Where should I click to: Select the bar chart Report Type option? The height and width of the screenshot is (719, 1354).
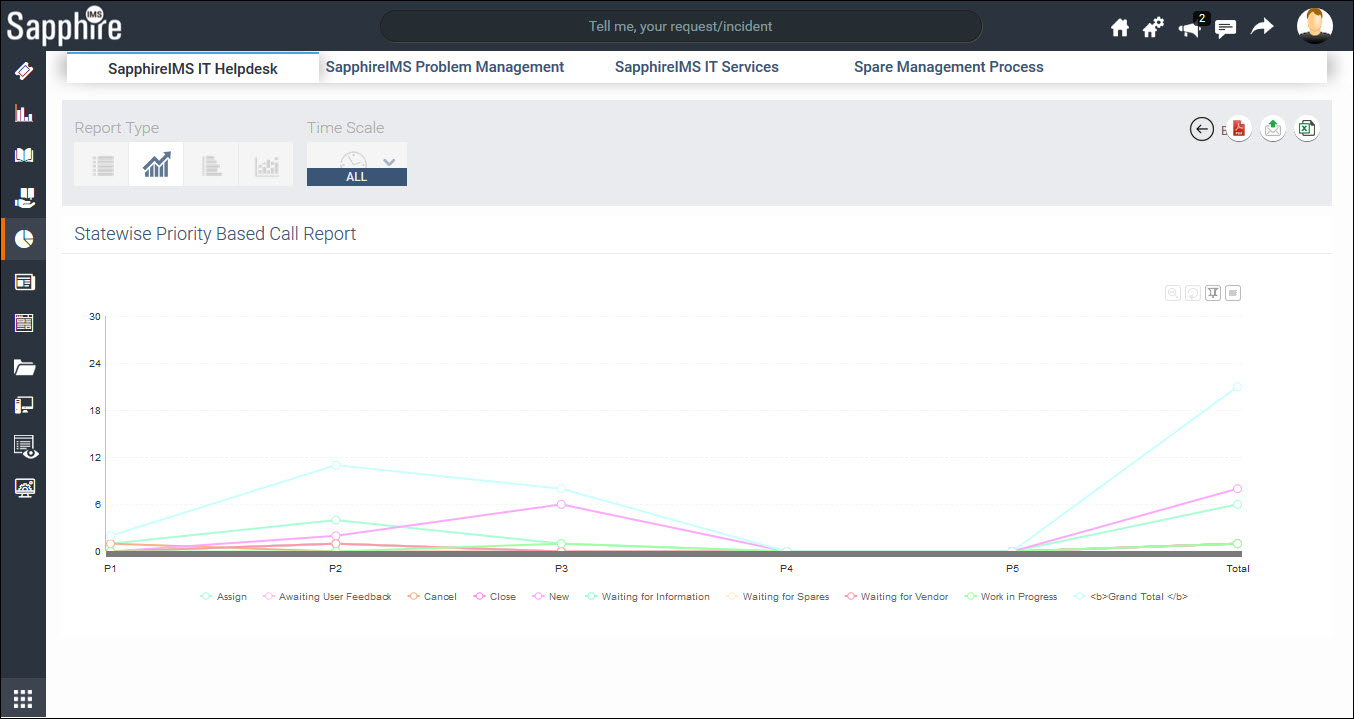265,164
